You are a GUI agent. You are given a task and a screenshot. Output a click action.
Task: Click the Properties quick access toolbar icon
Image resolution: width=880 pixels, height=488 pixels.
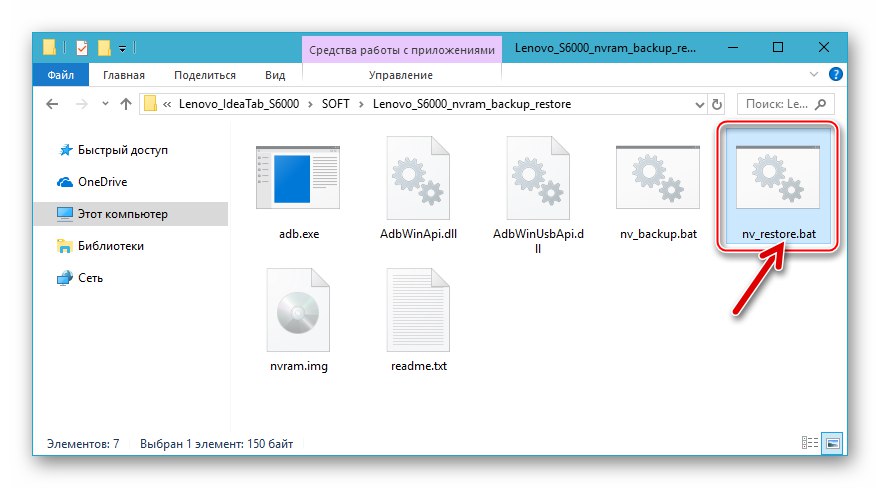82,48
